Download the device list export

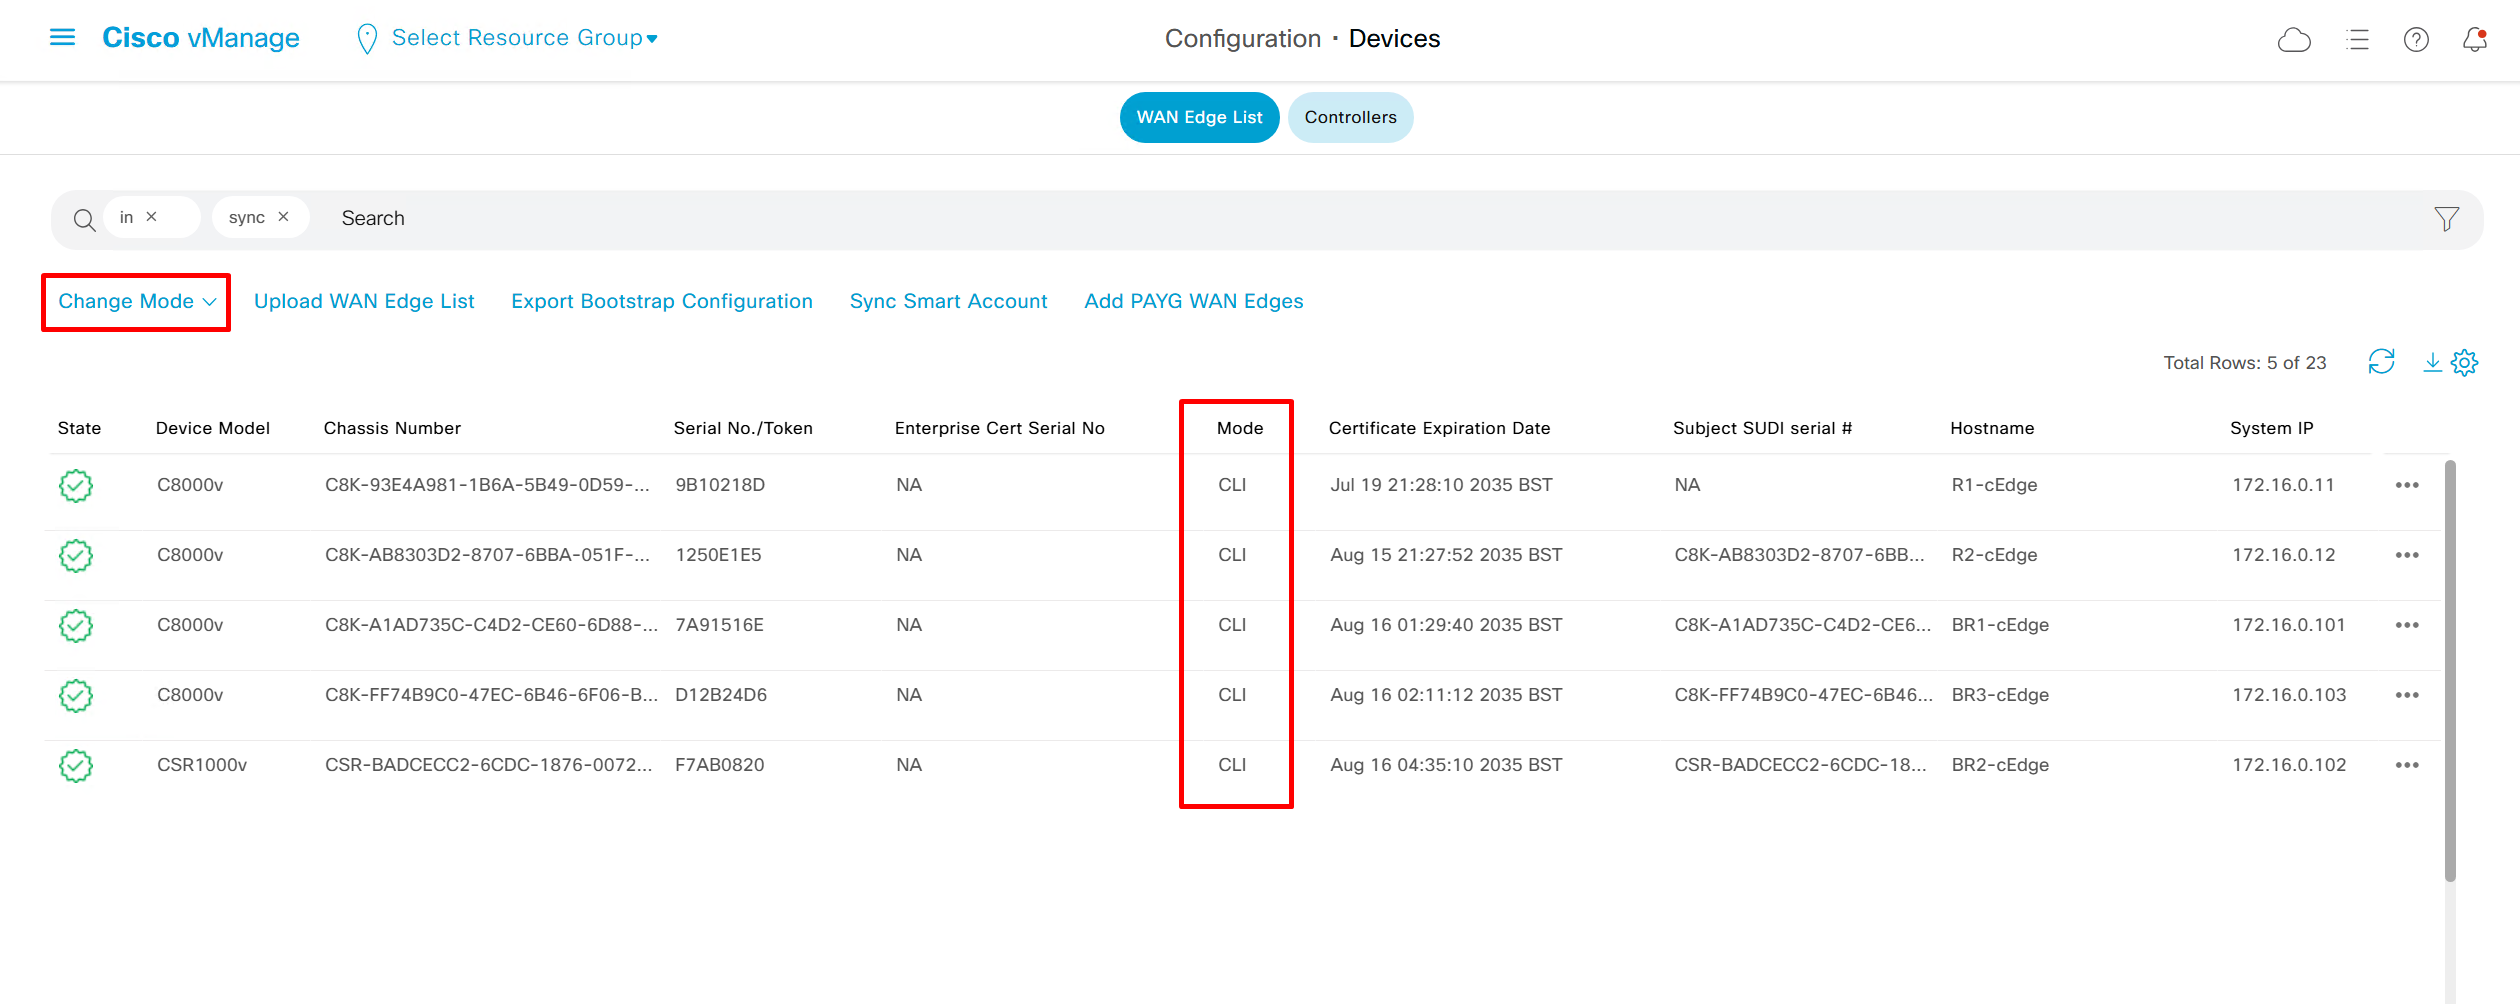(x=2432, y=362)
